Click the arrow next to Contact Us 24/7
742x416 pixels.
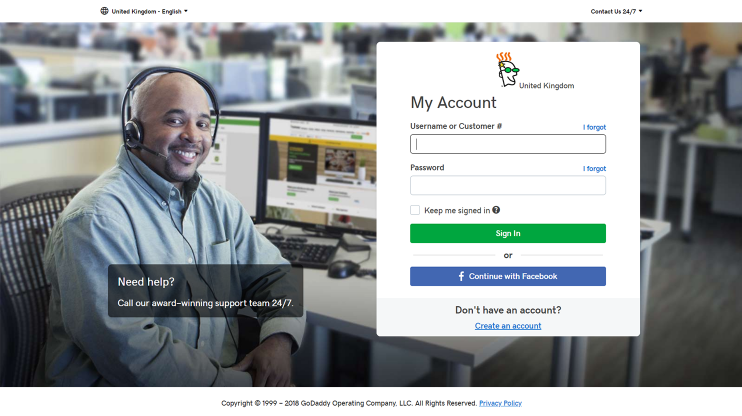point(640,11)
